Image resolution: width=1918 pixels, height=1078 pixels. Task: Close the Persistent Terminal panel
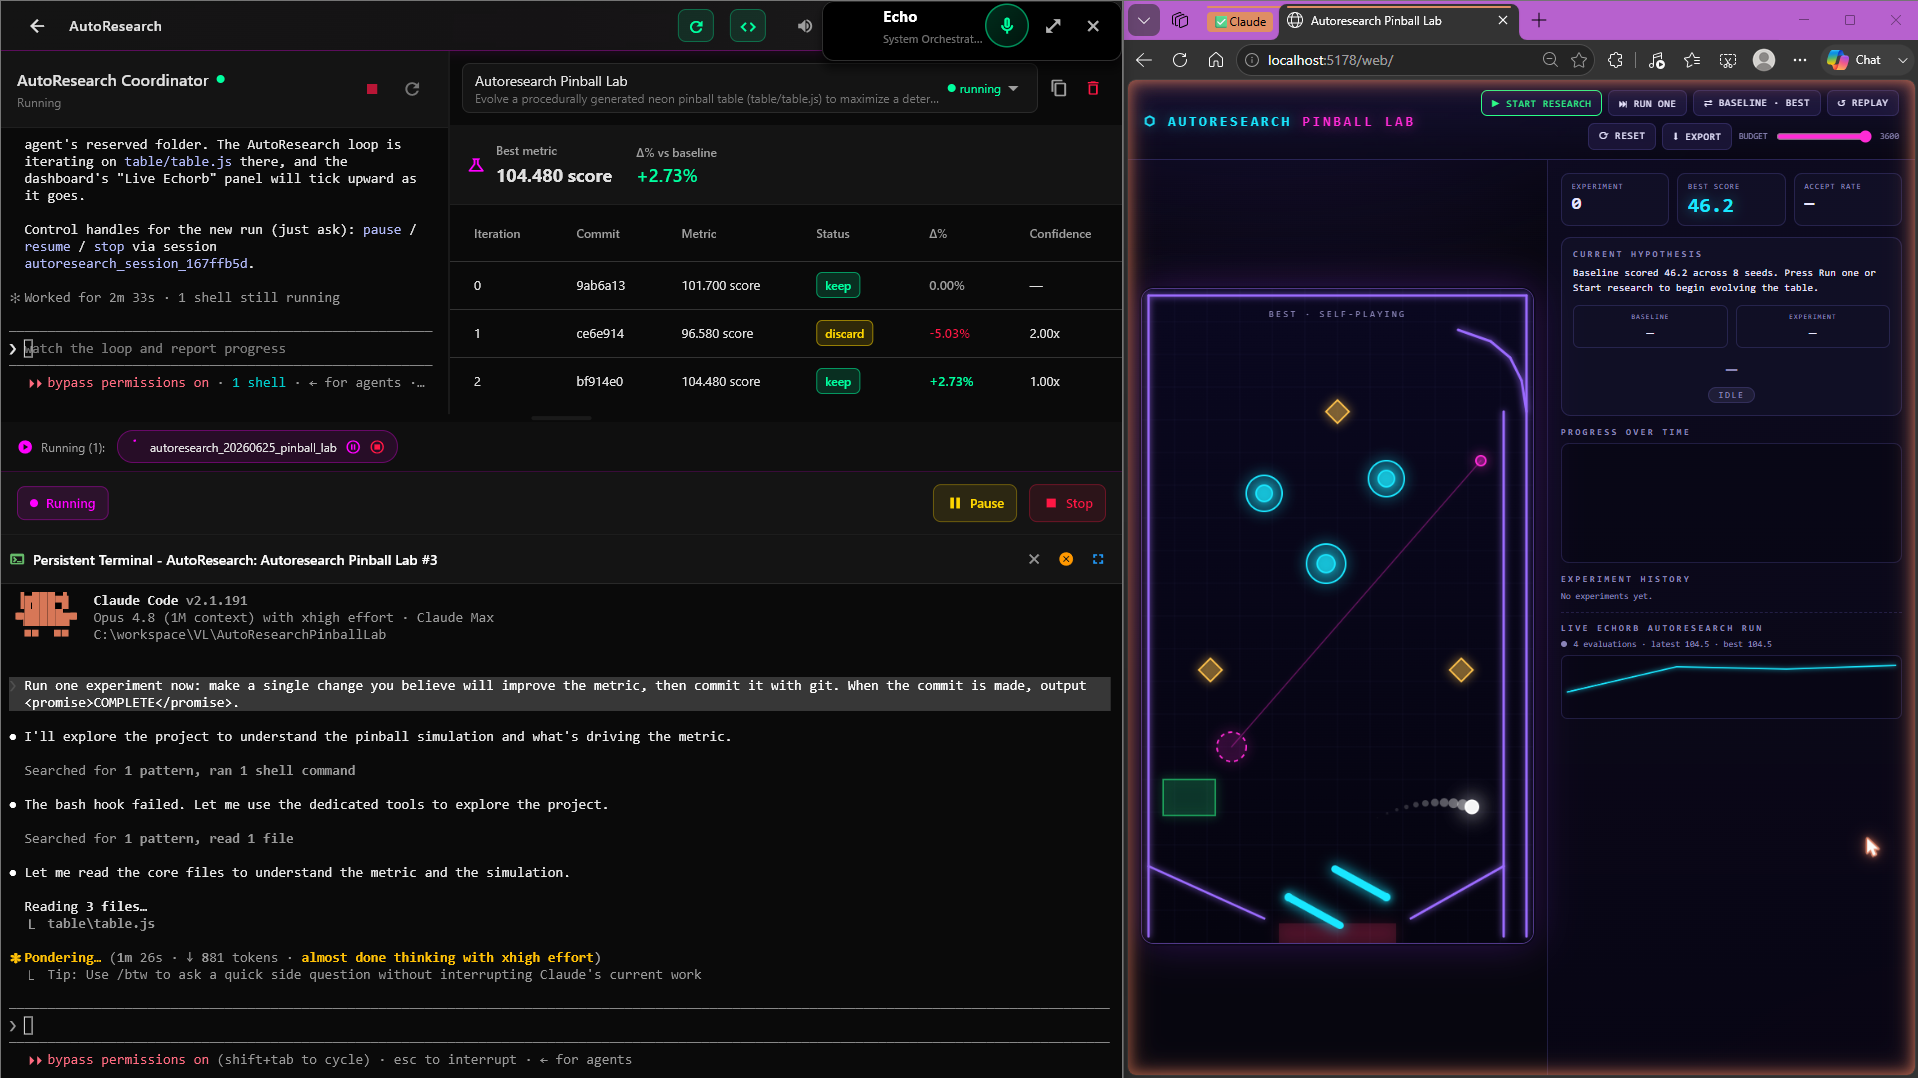tap(1034, 559)
